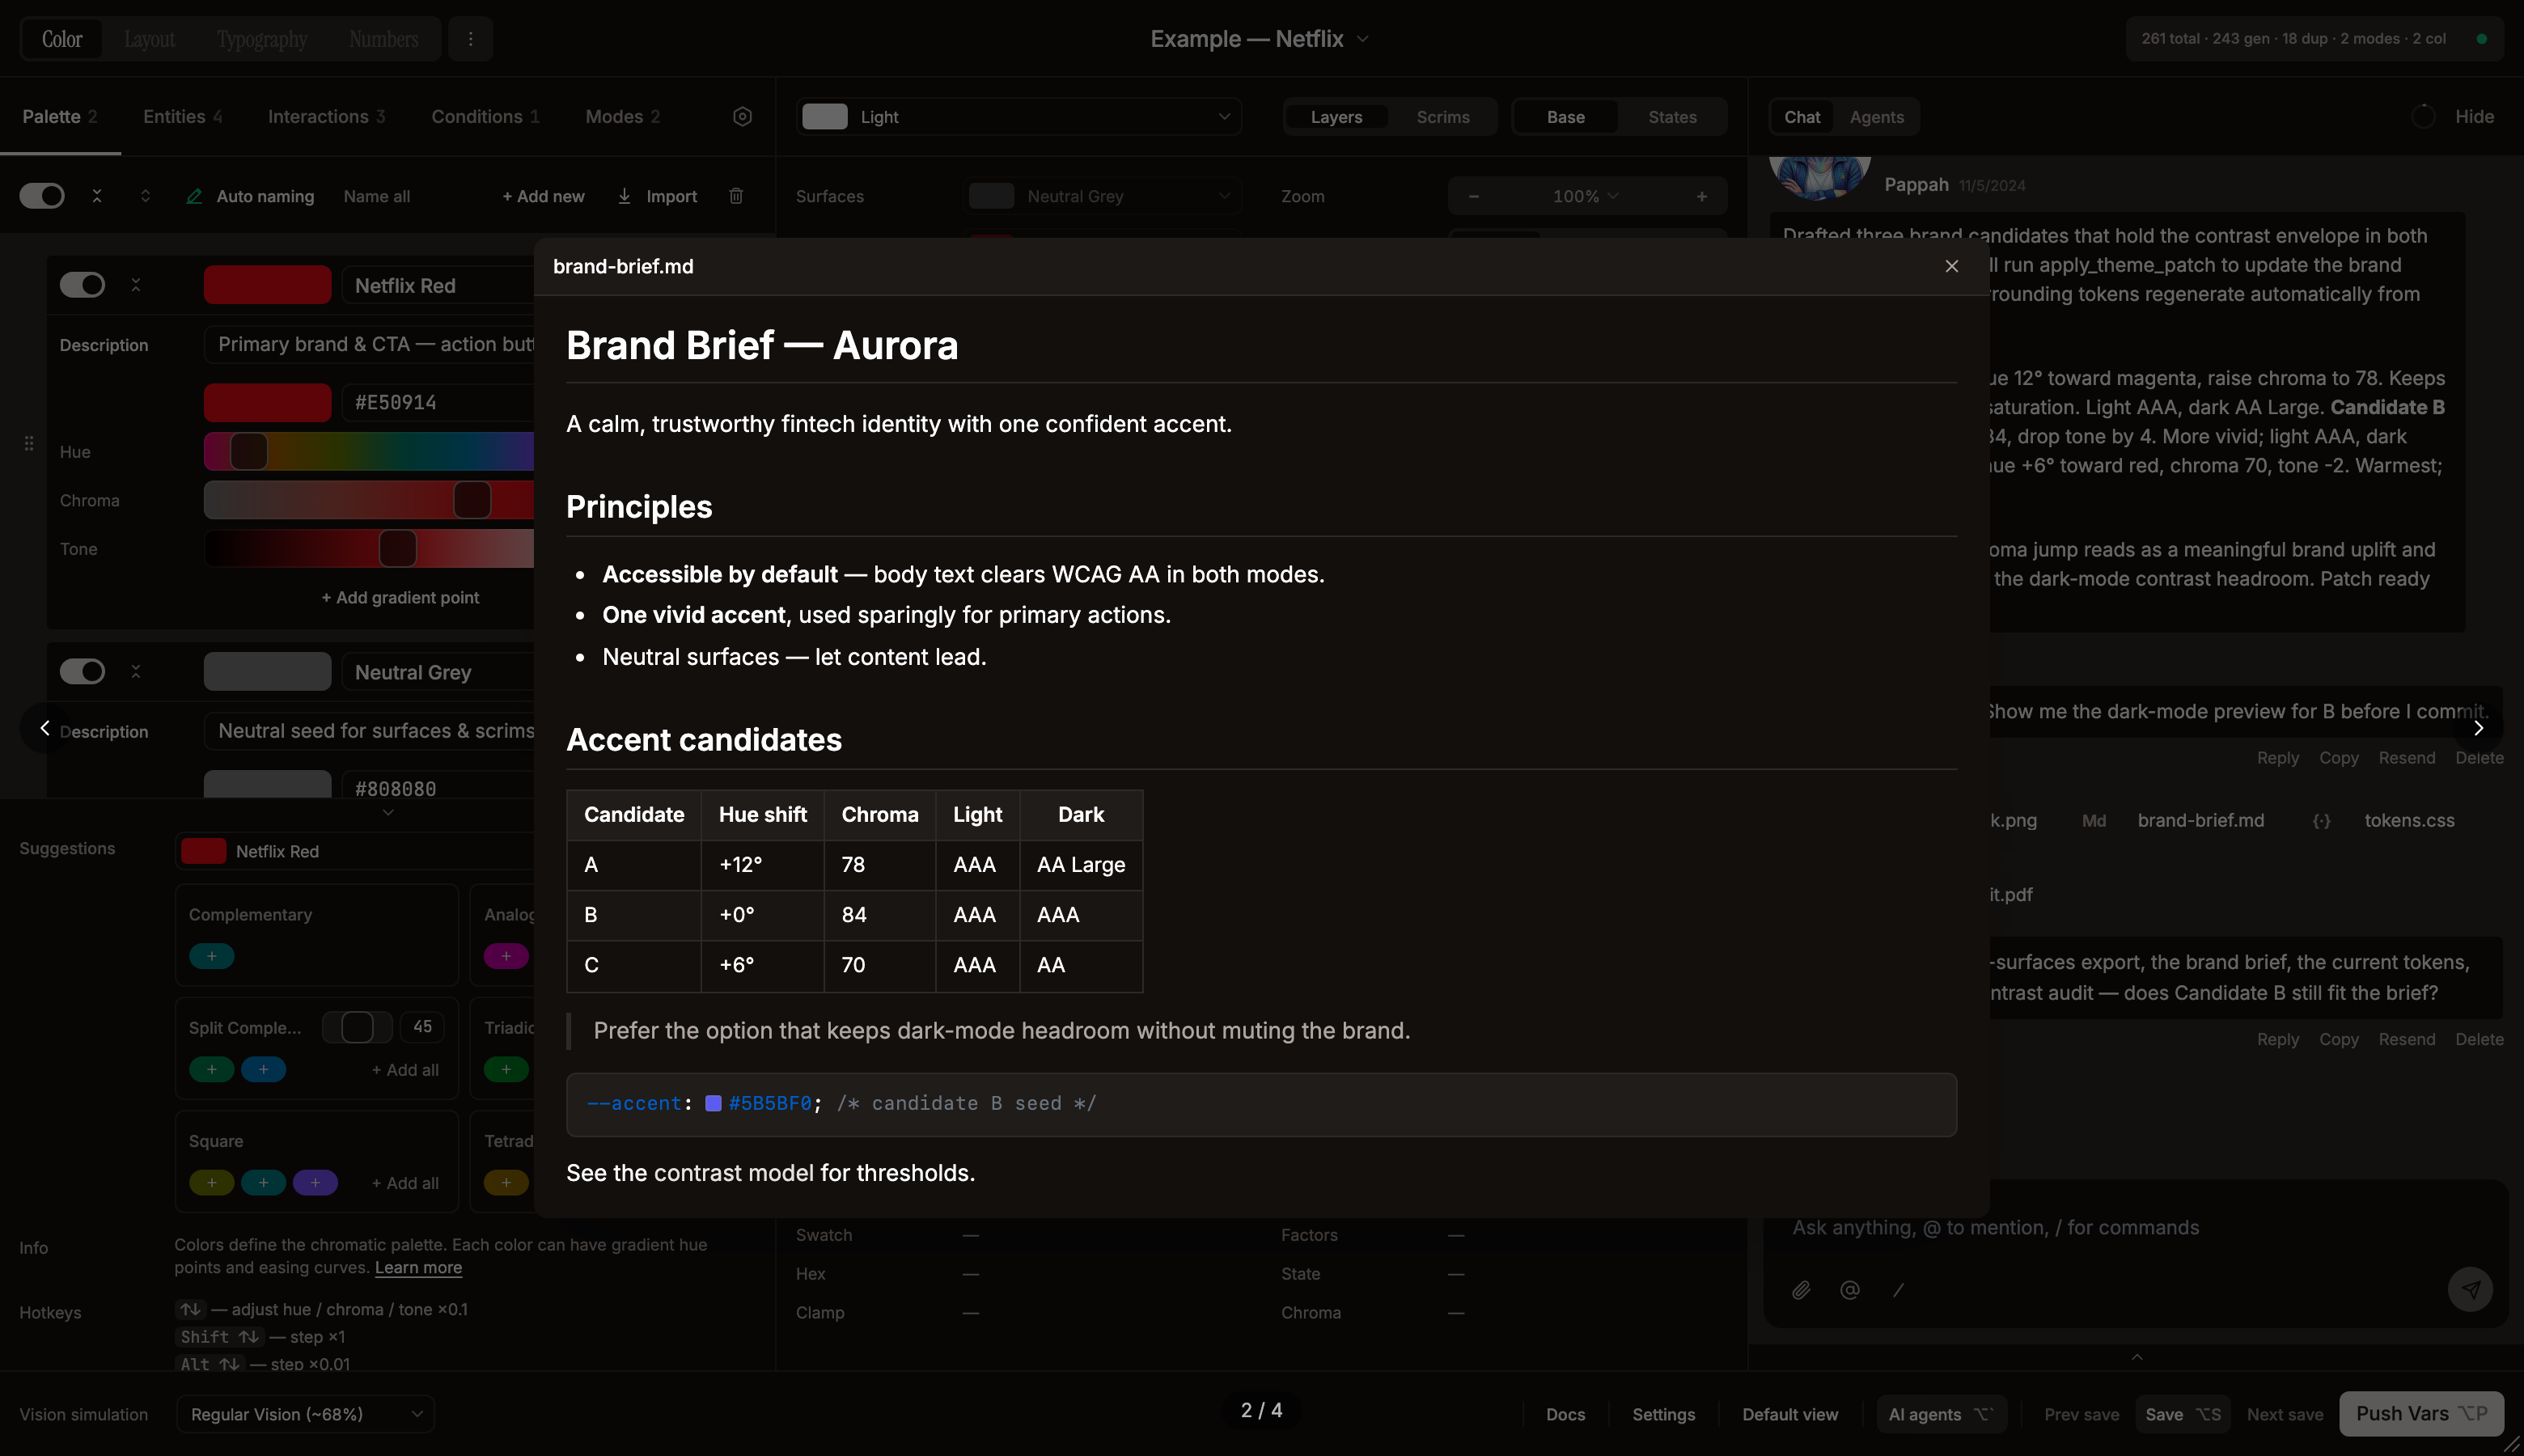Click the green status dot in header
The width and height of the screenshot is (2524, 1456).
point(2481,39)
